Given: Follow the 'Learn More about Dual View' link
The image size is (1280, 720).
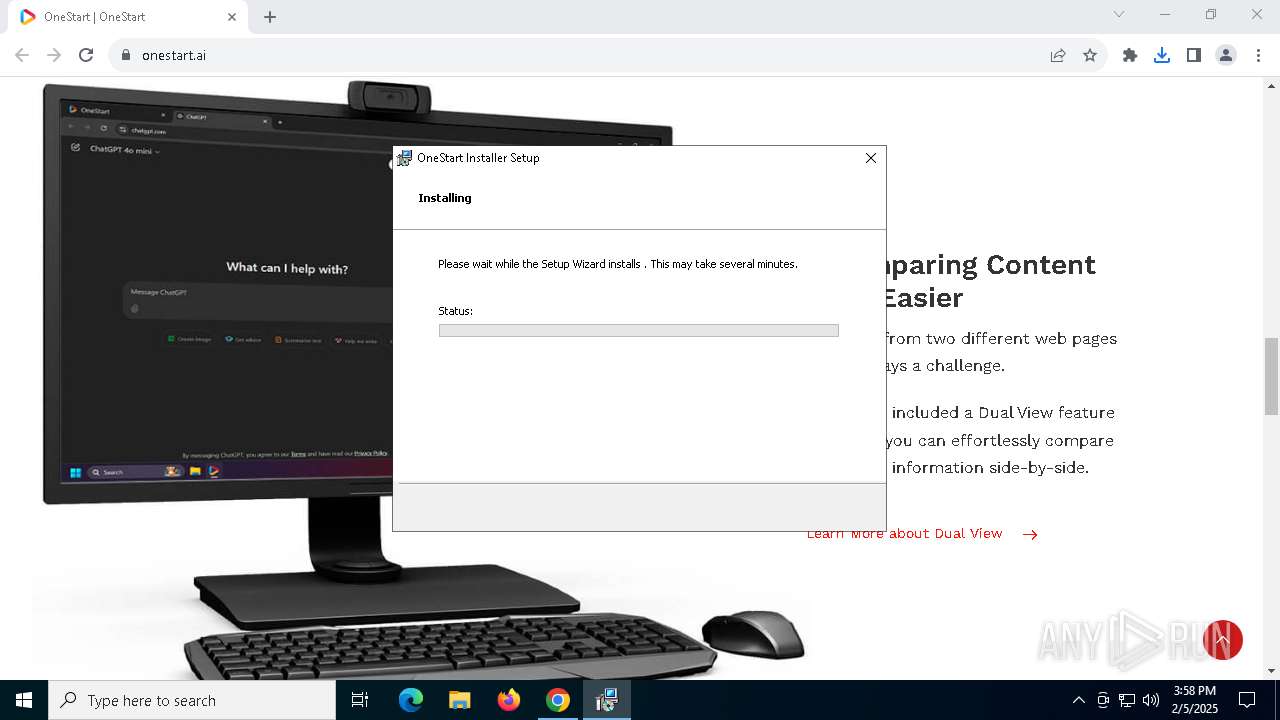Looking at the screenshot, I should point(904,534).
